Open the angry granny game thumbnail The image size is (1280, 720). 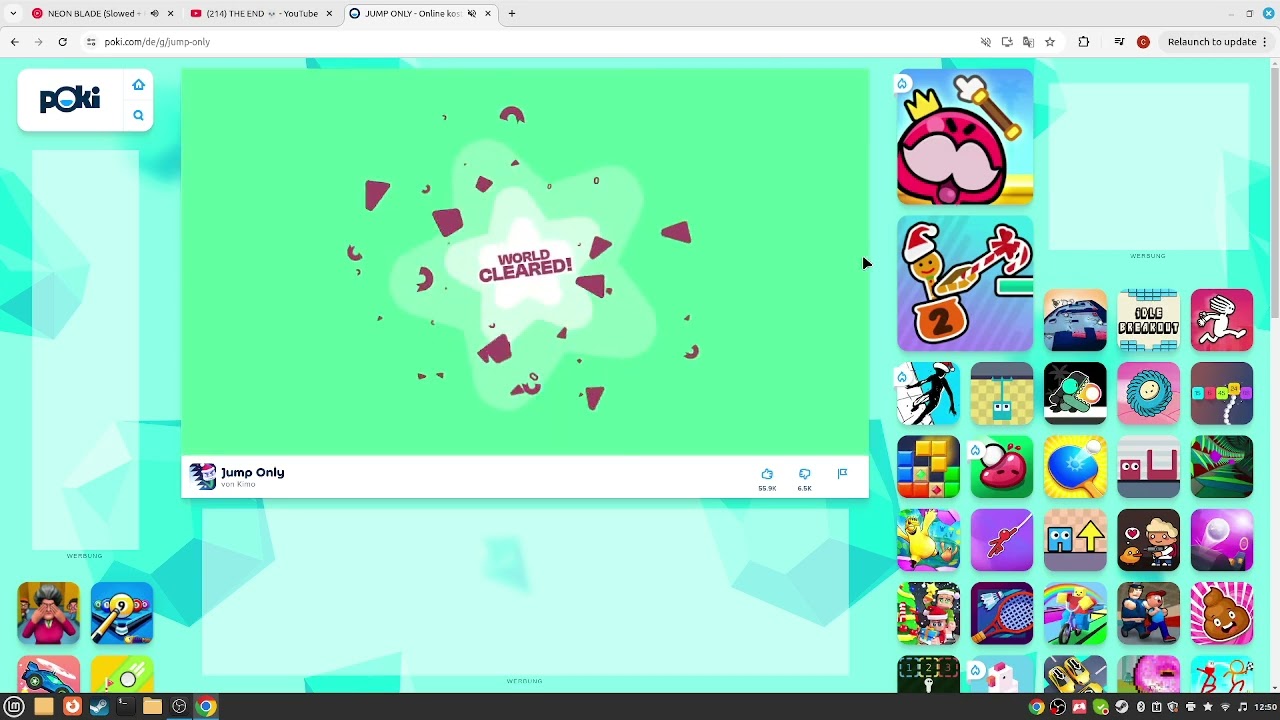coord(48,613)
